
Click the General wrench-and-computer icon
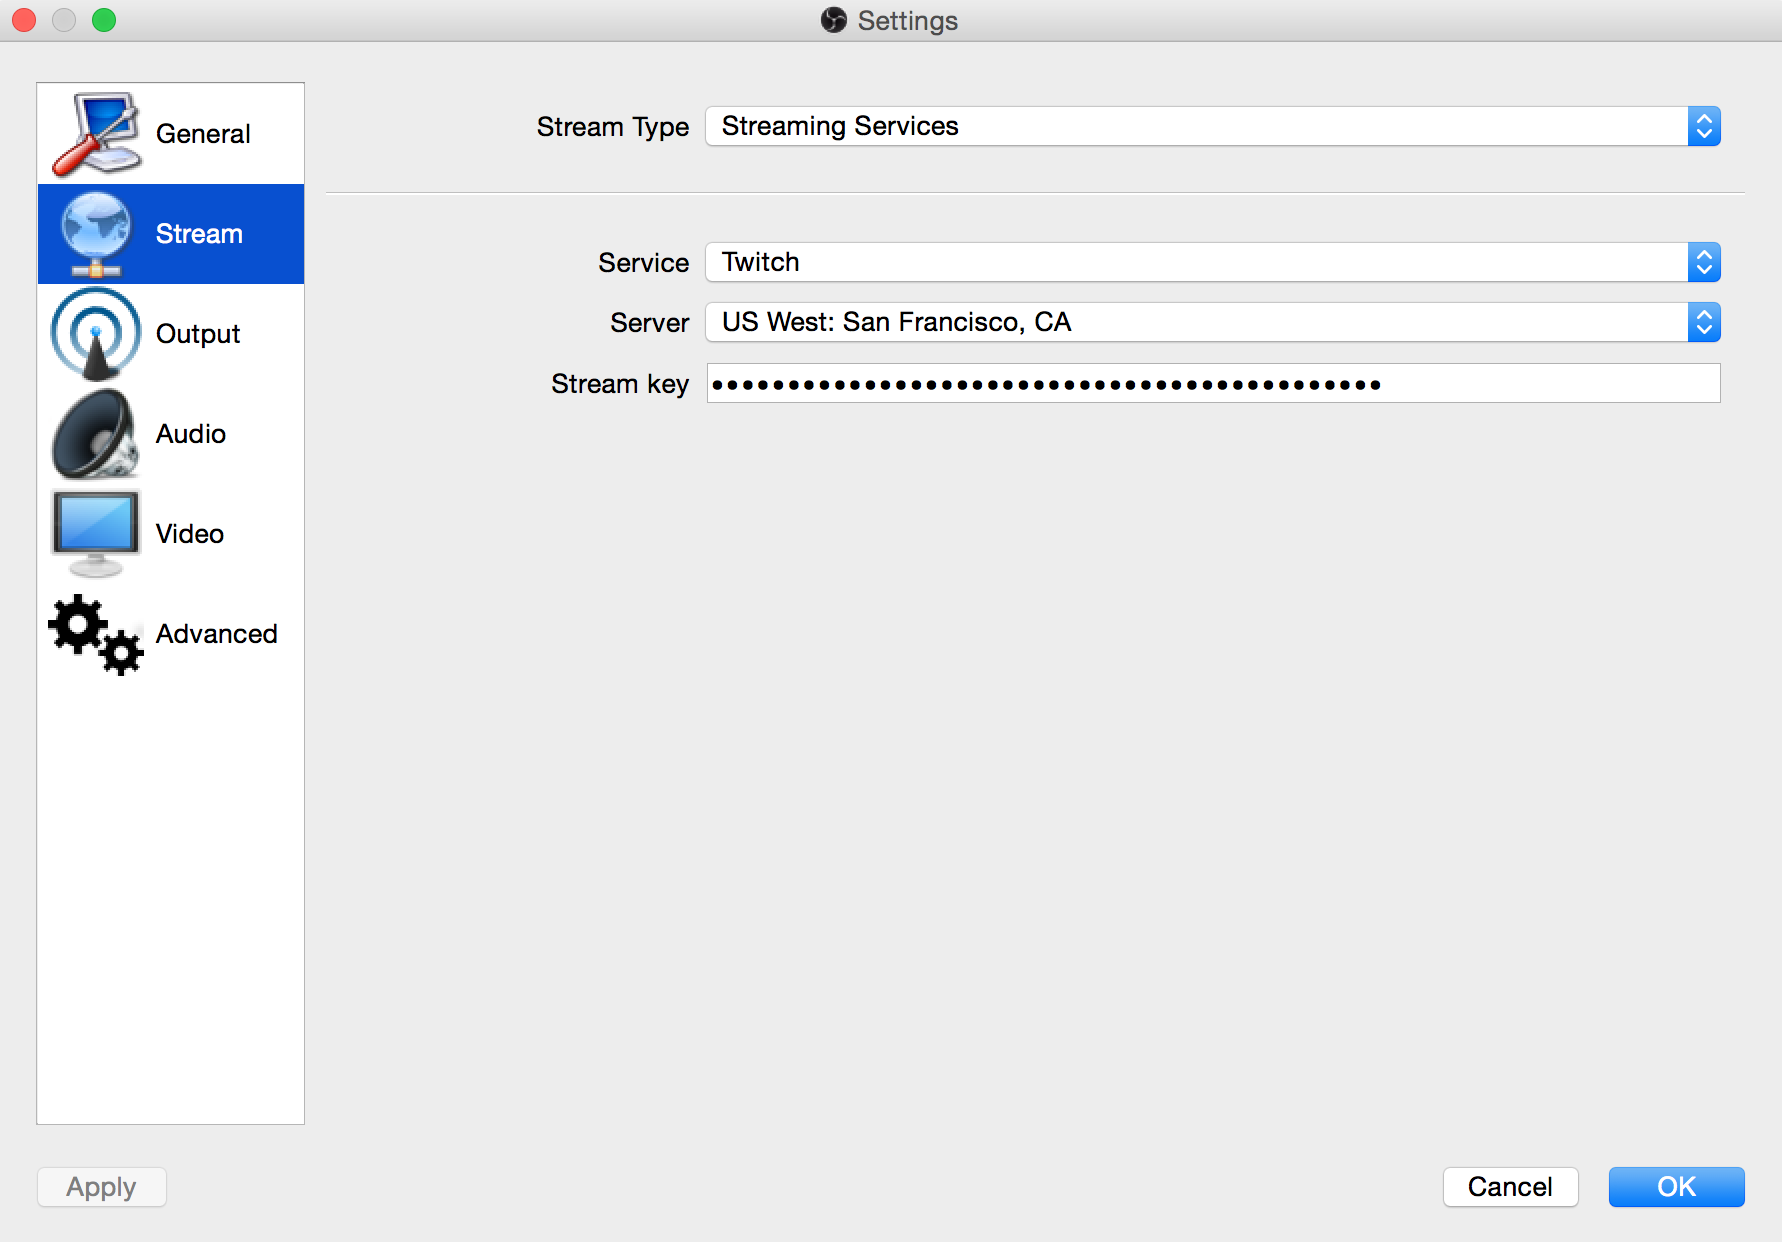click(96, 134)
